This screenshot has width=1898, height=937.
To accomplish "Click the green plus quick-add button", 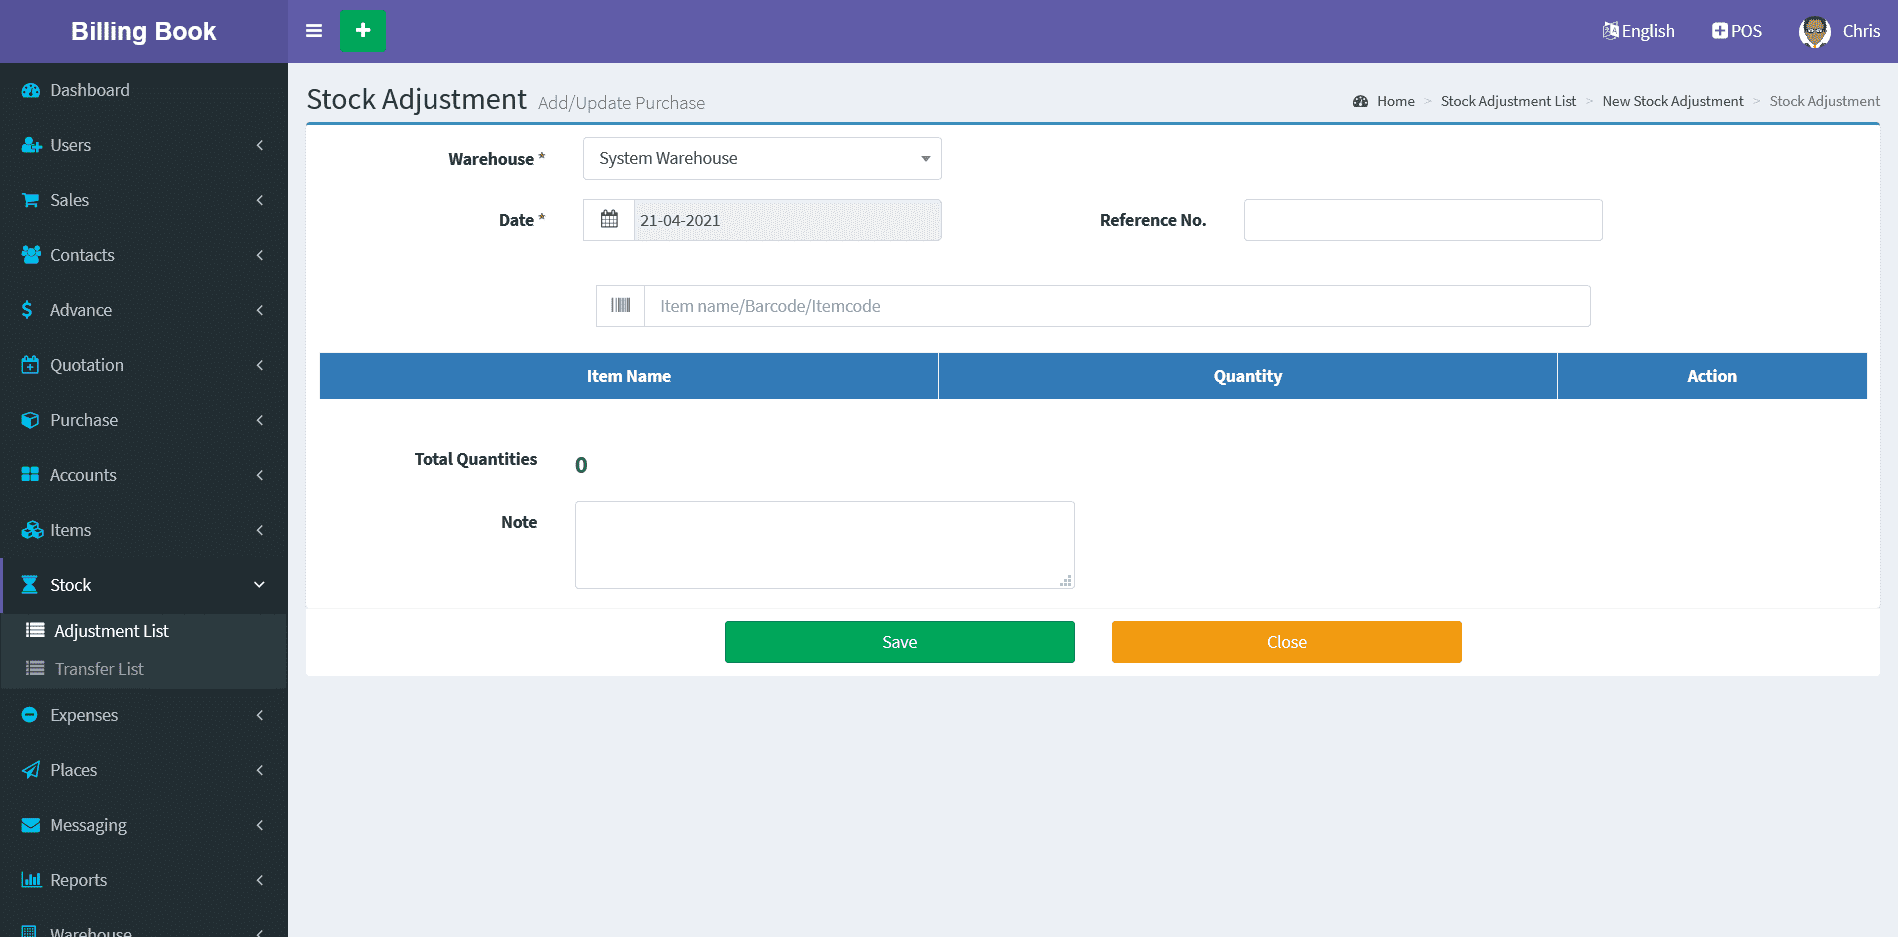I will (362, 31).
